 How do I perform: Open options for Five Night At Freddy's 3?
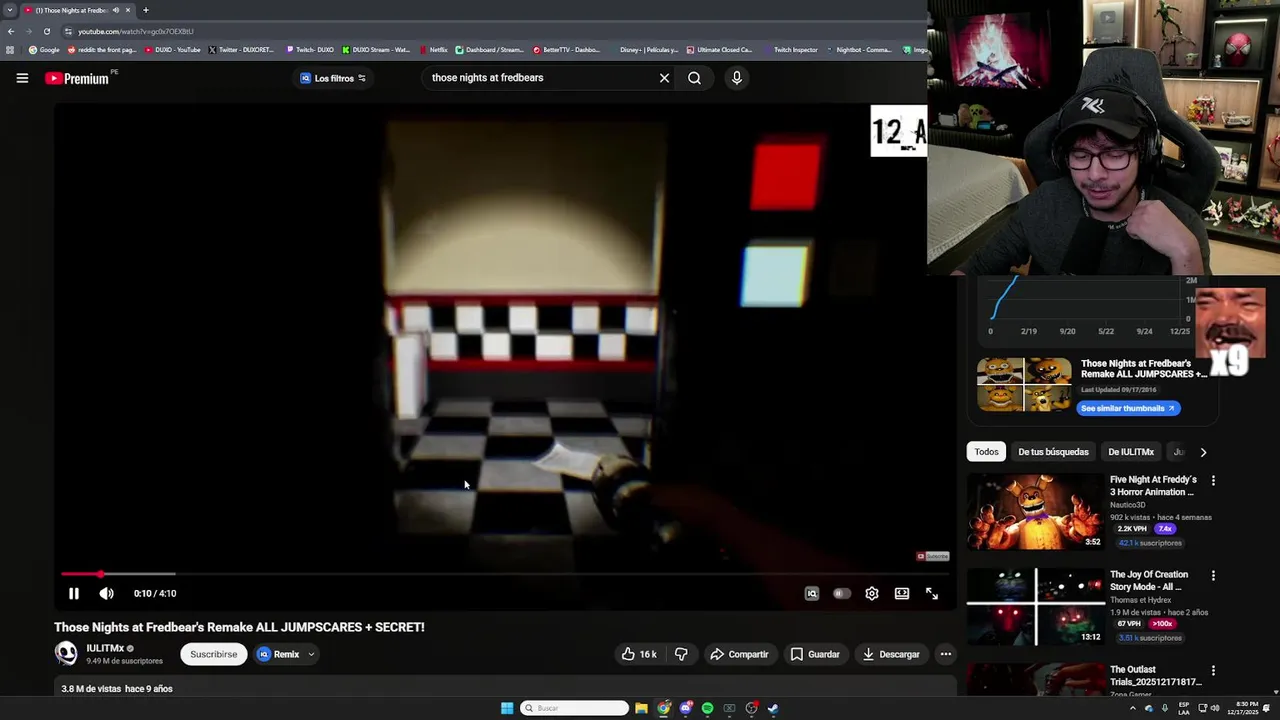coord(1213,481)
